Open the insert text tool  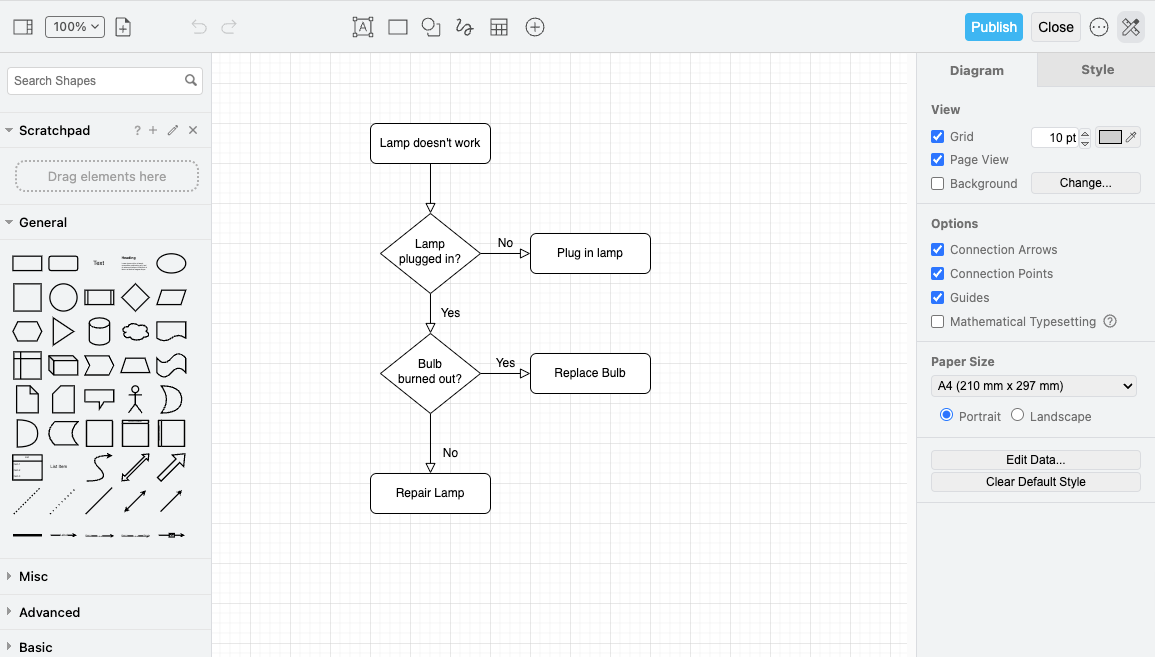pos(362,27)
